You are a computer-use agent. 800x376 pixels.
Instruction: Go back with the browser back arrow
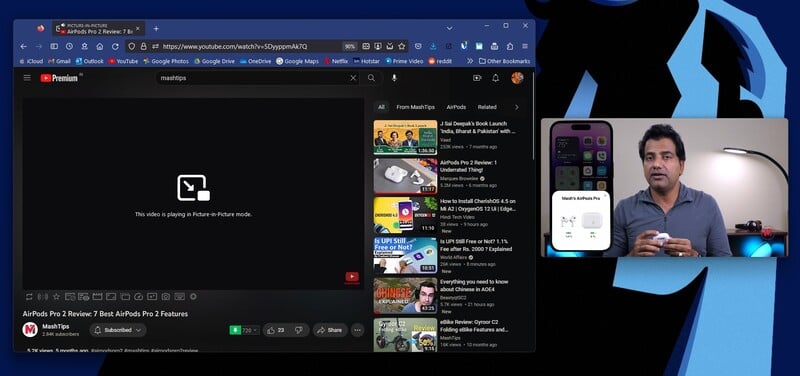pyautogui.click(x=23, y=46)
